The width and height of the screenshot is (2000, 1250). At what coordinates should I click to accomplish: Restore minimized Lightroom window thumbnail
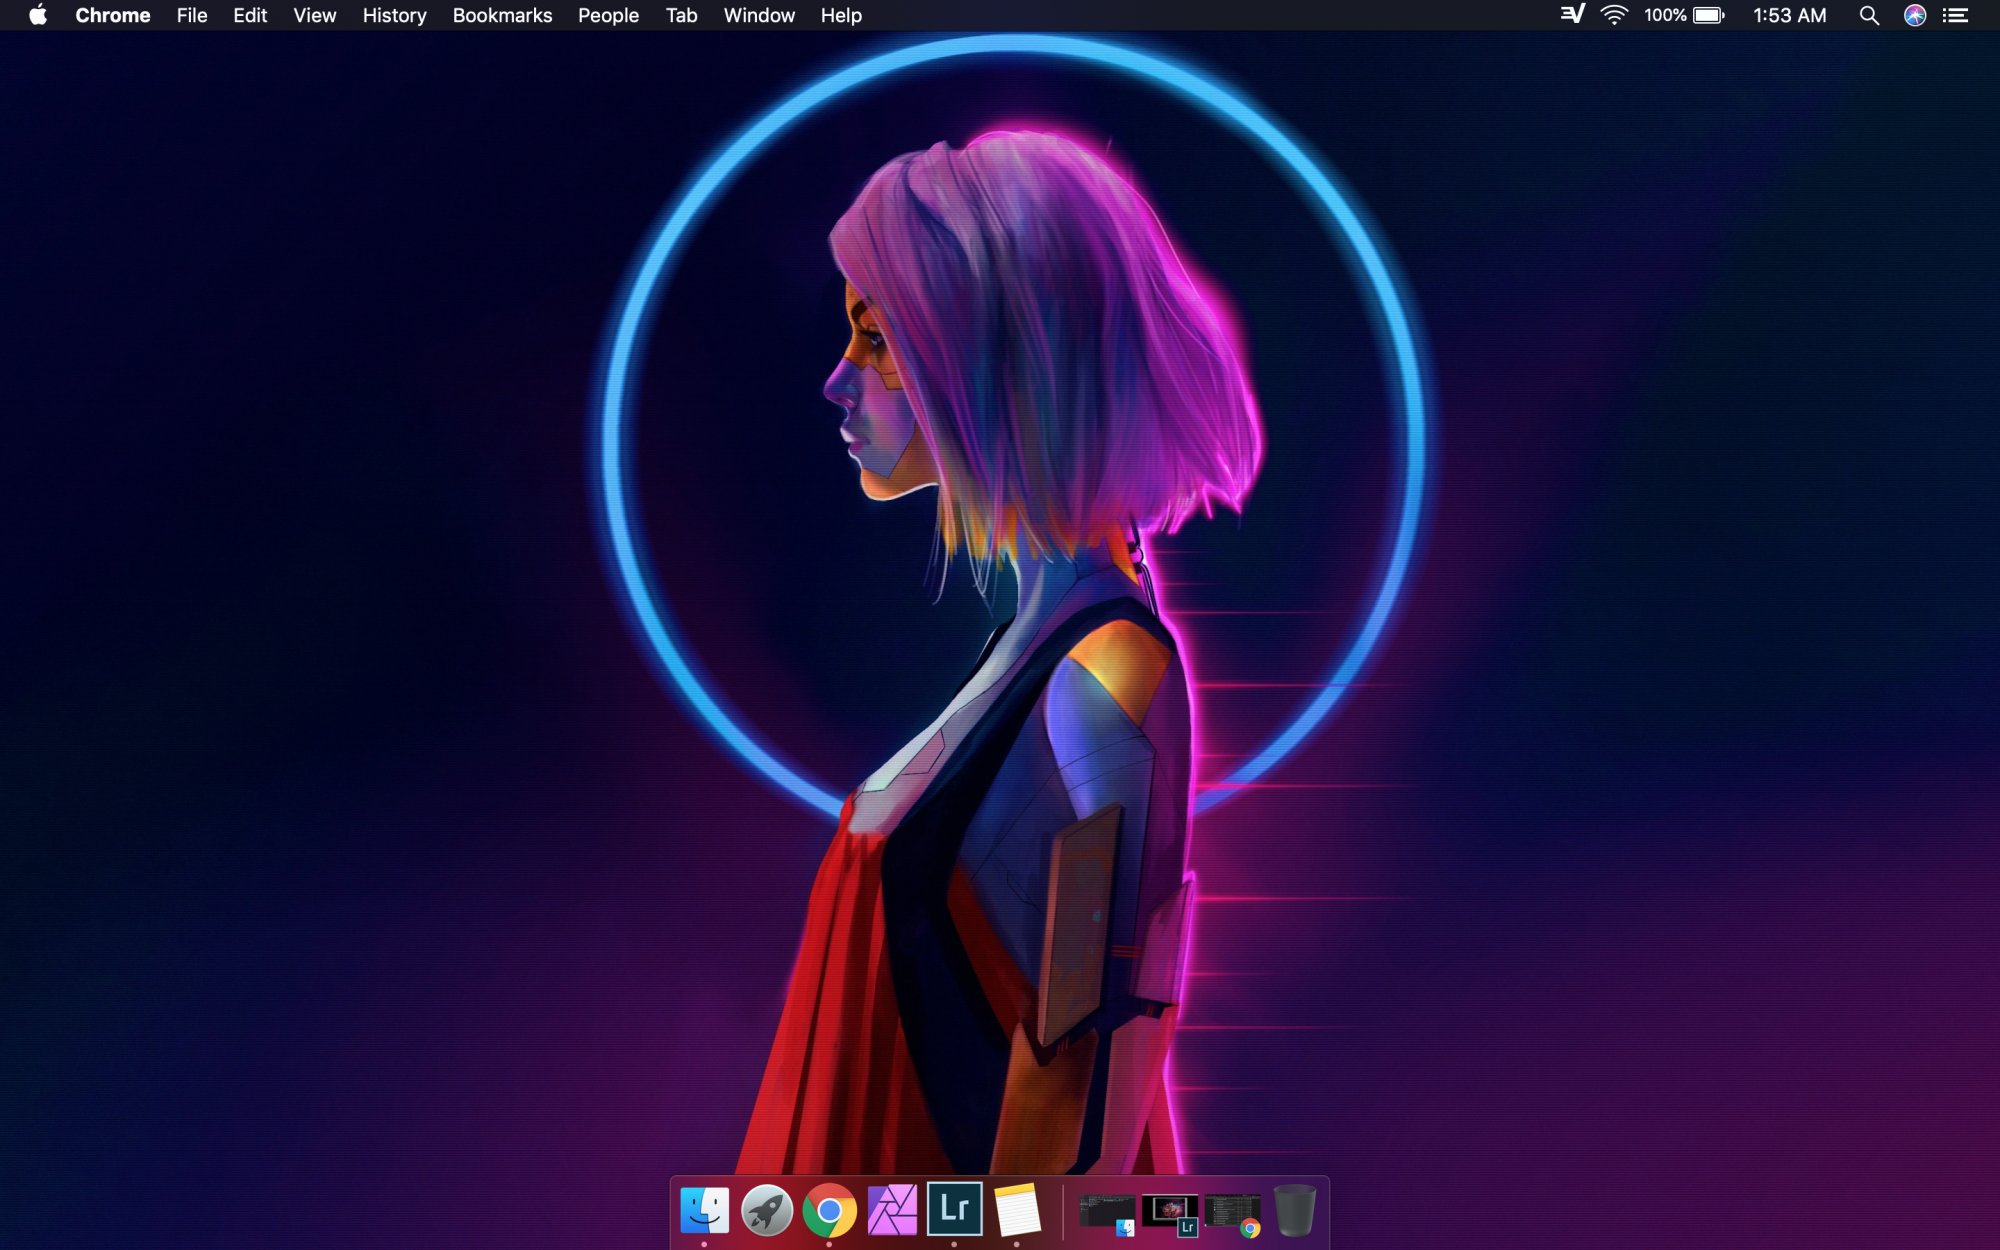pyautogui.click(x=1170, y=1212)
